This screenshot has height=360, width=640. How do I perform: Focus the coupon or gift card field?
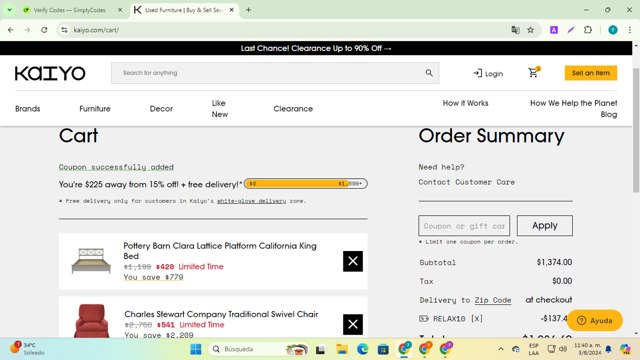tap(464, 225)
